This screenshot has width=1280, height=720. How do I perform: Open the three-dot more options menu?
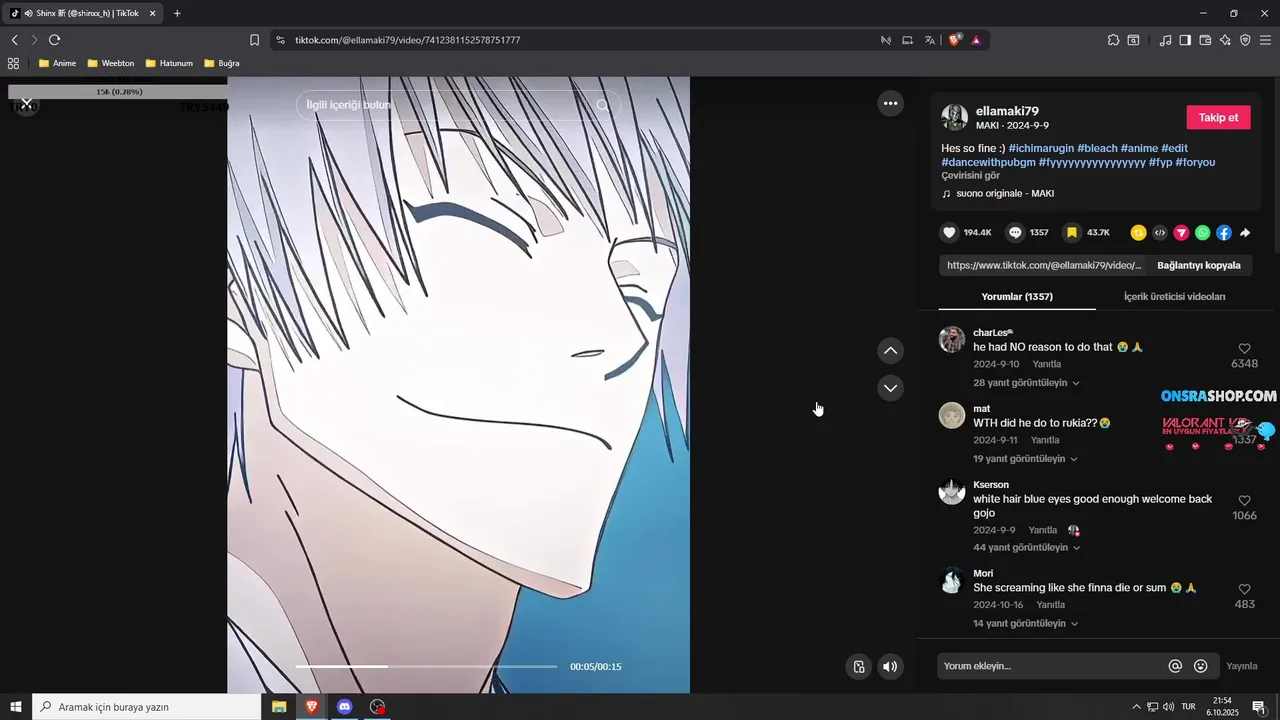point(890,103)
